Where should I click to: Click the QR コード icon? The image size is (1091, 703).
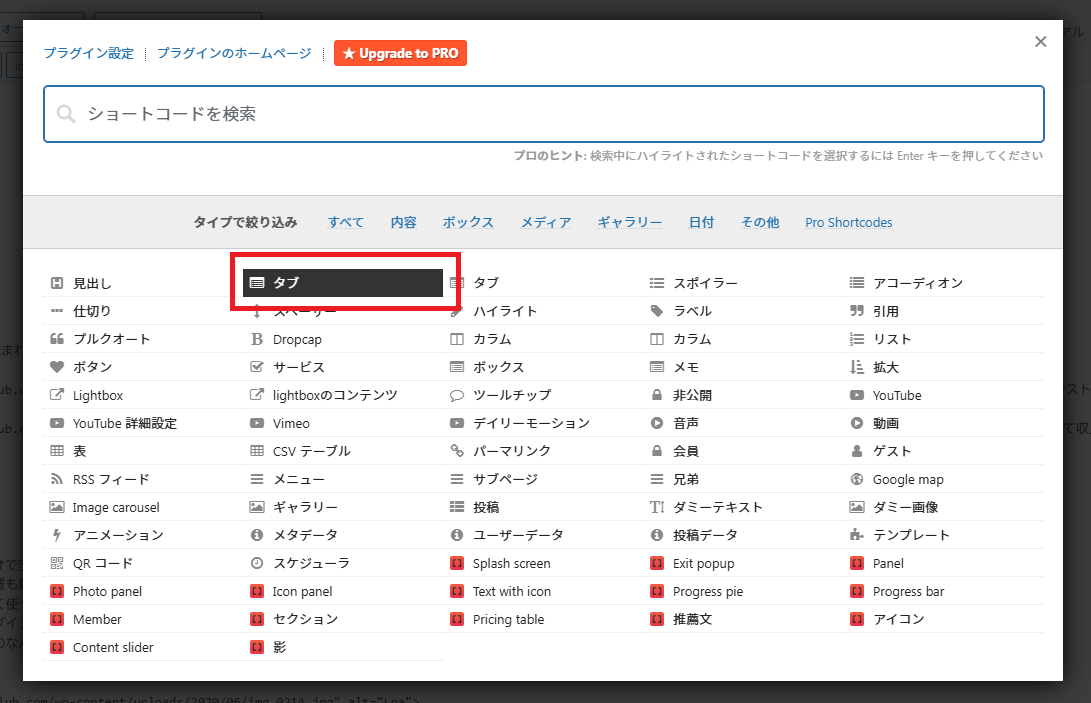57,563
